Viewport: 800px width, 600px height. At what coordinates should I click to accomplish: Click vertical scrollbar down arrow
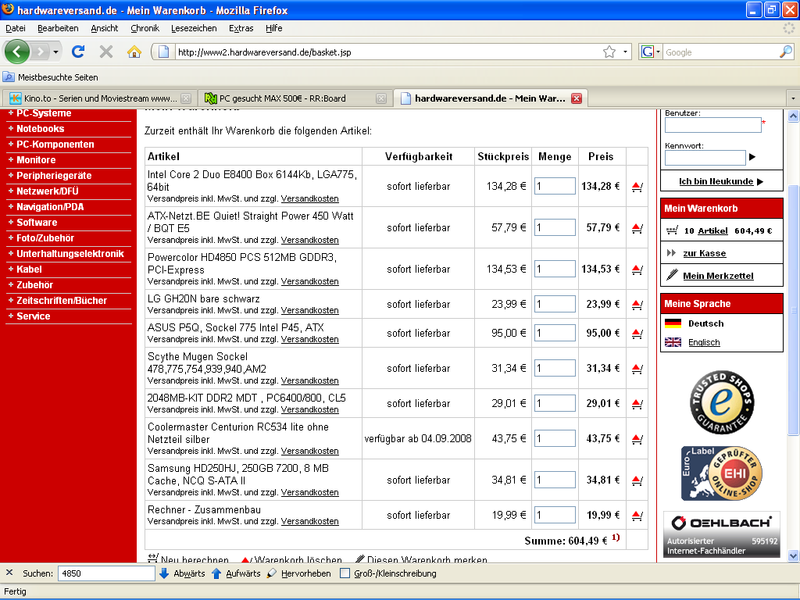pyautogui.click(x=793, y=556)
